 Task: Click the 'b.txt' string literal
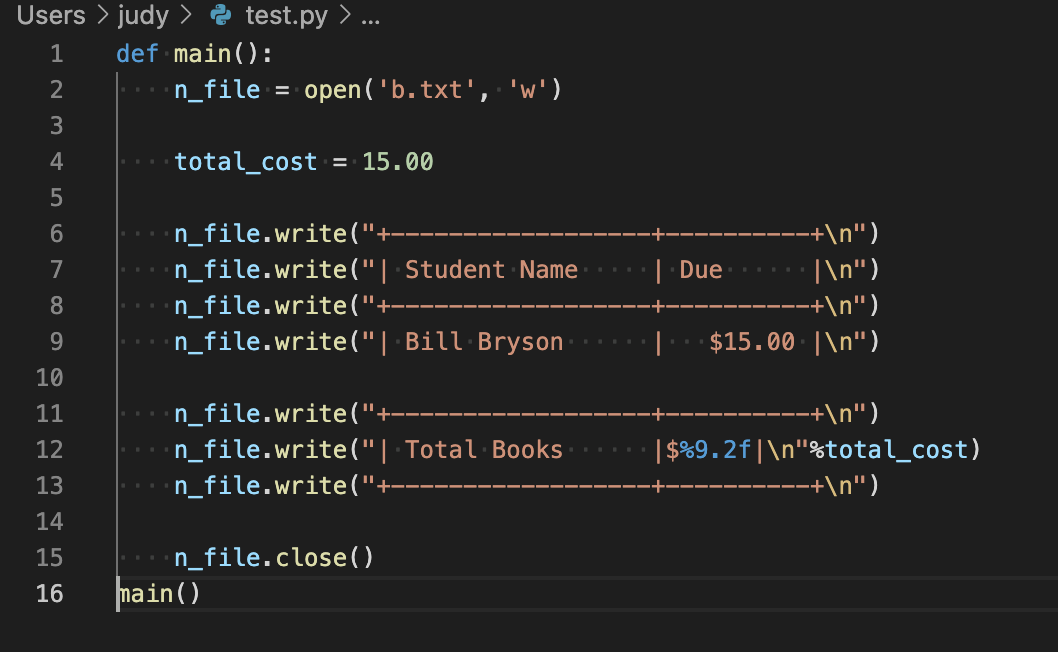click(x=426, y=90)
